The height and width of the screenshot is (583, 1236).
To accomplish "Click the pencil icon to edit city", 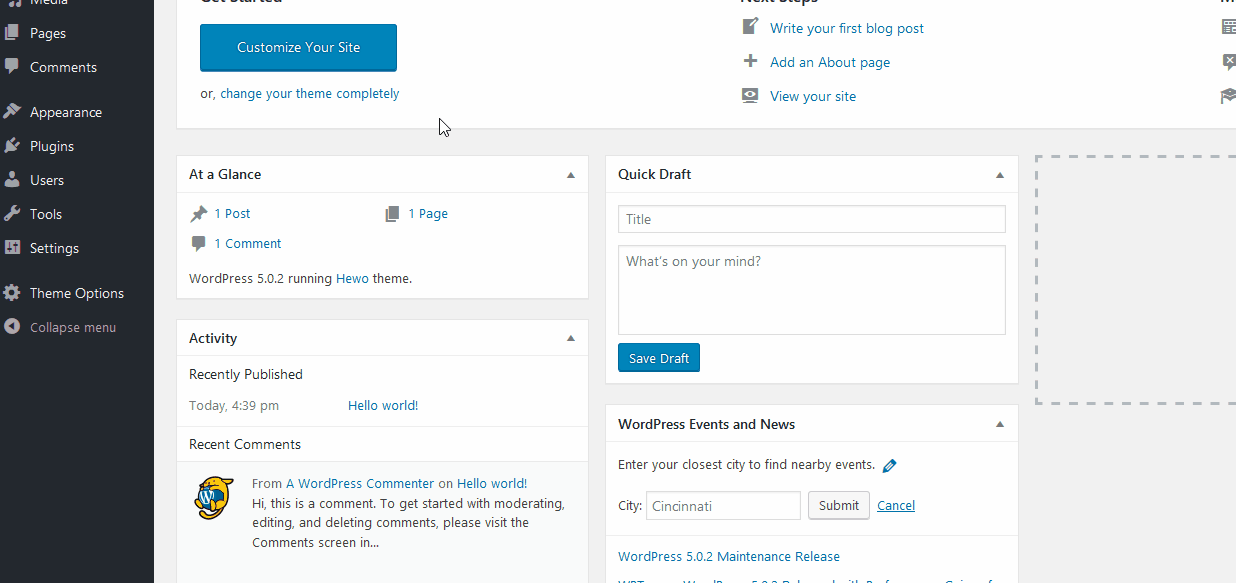I will point(890,465).
